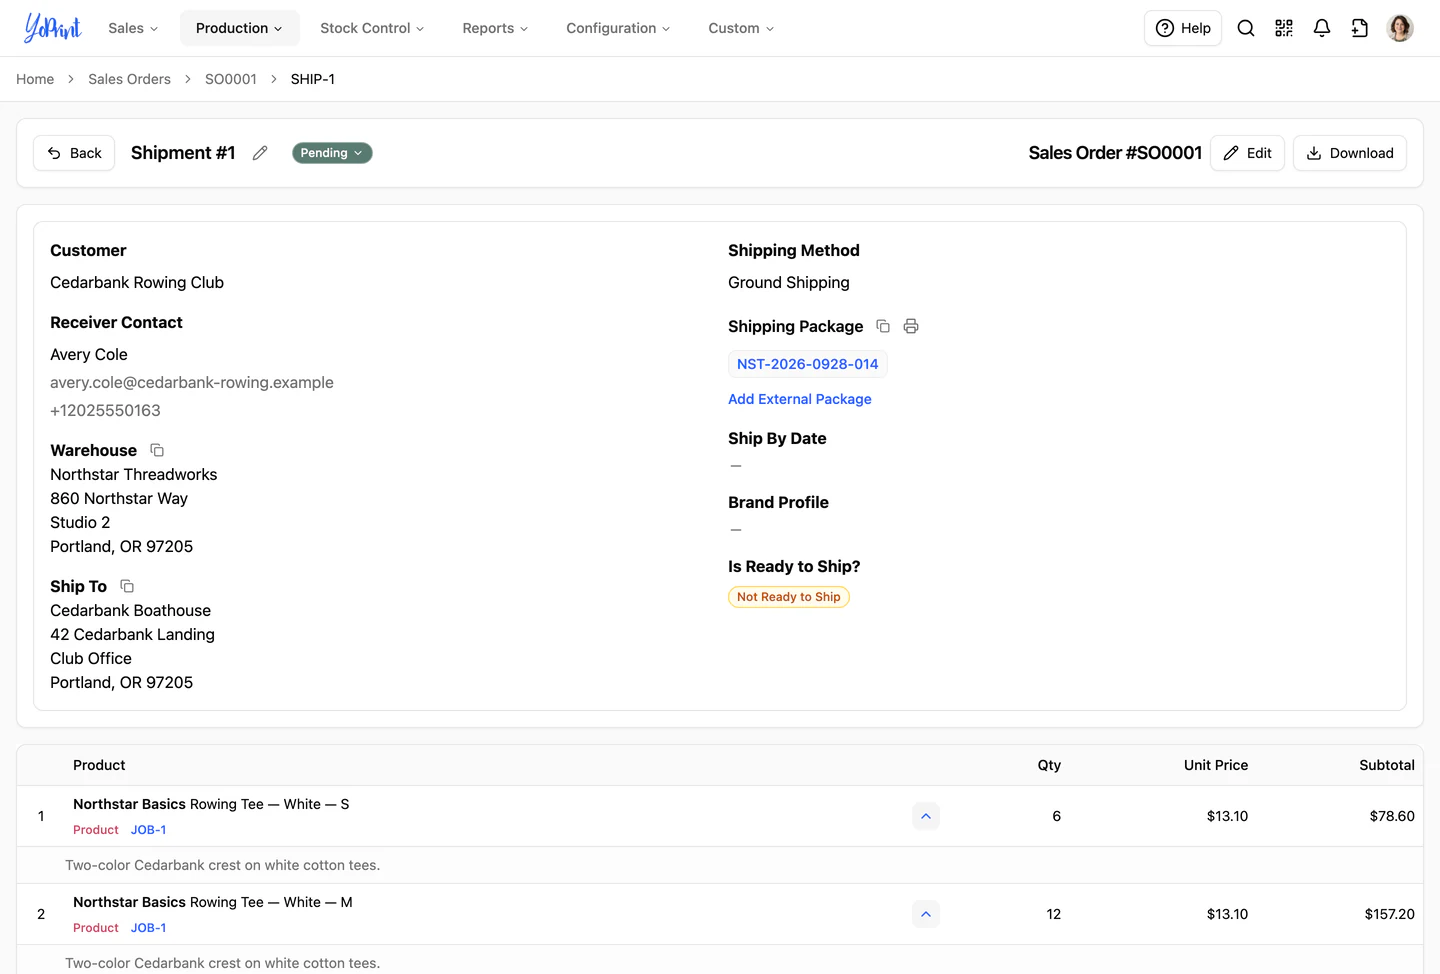Screen dimensions: 1440x974
Task: Click the Not Ready to Ship badge
Action: click(x=789, y=597)
